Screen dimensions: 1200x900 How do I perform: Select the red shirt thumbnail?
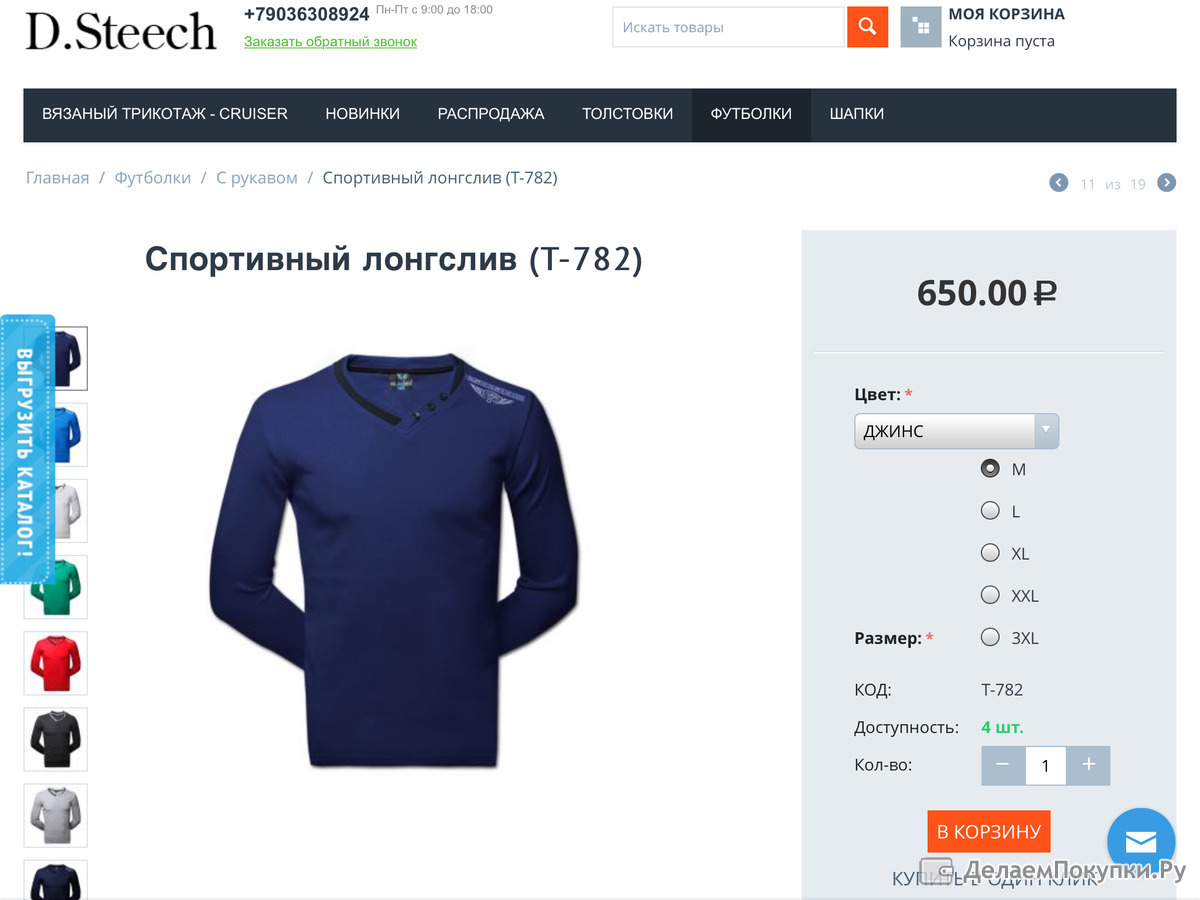55,663
